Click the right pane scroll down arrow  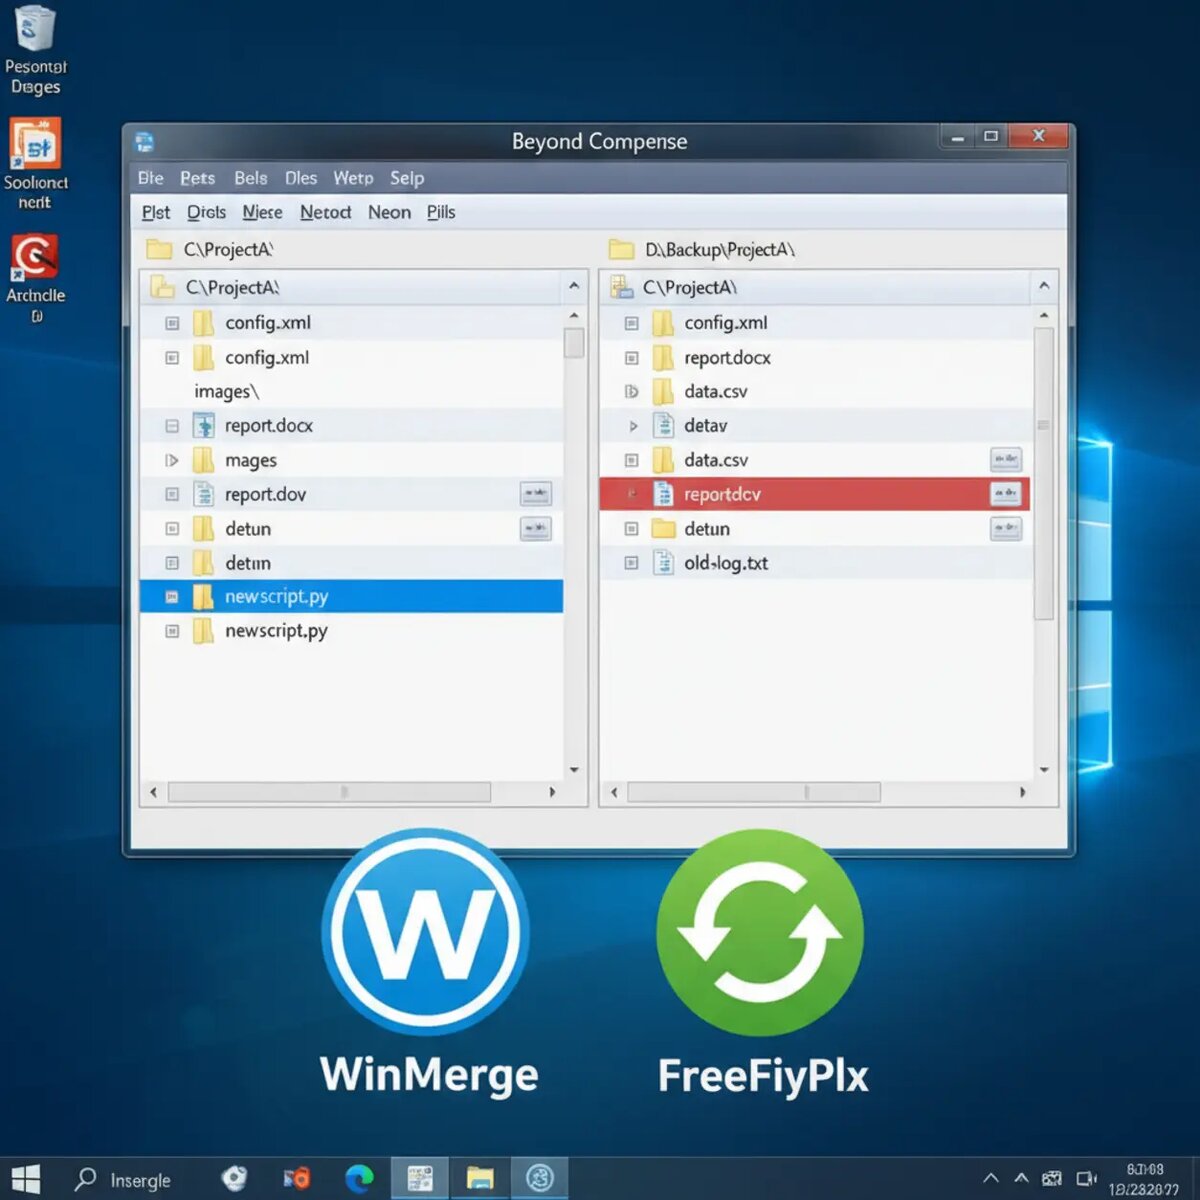[1044, 769]
